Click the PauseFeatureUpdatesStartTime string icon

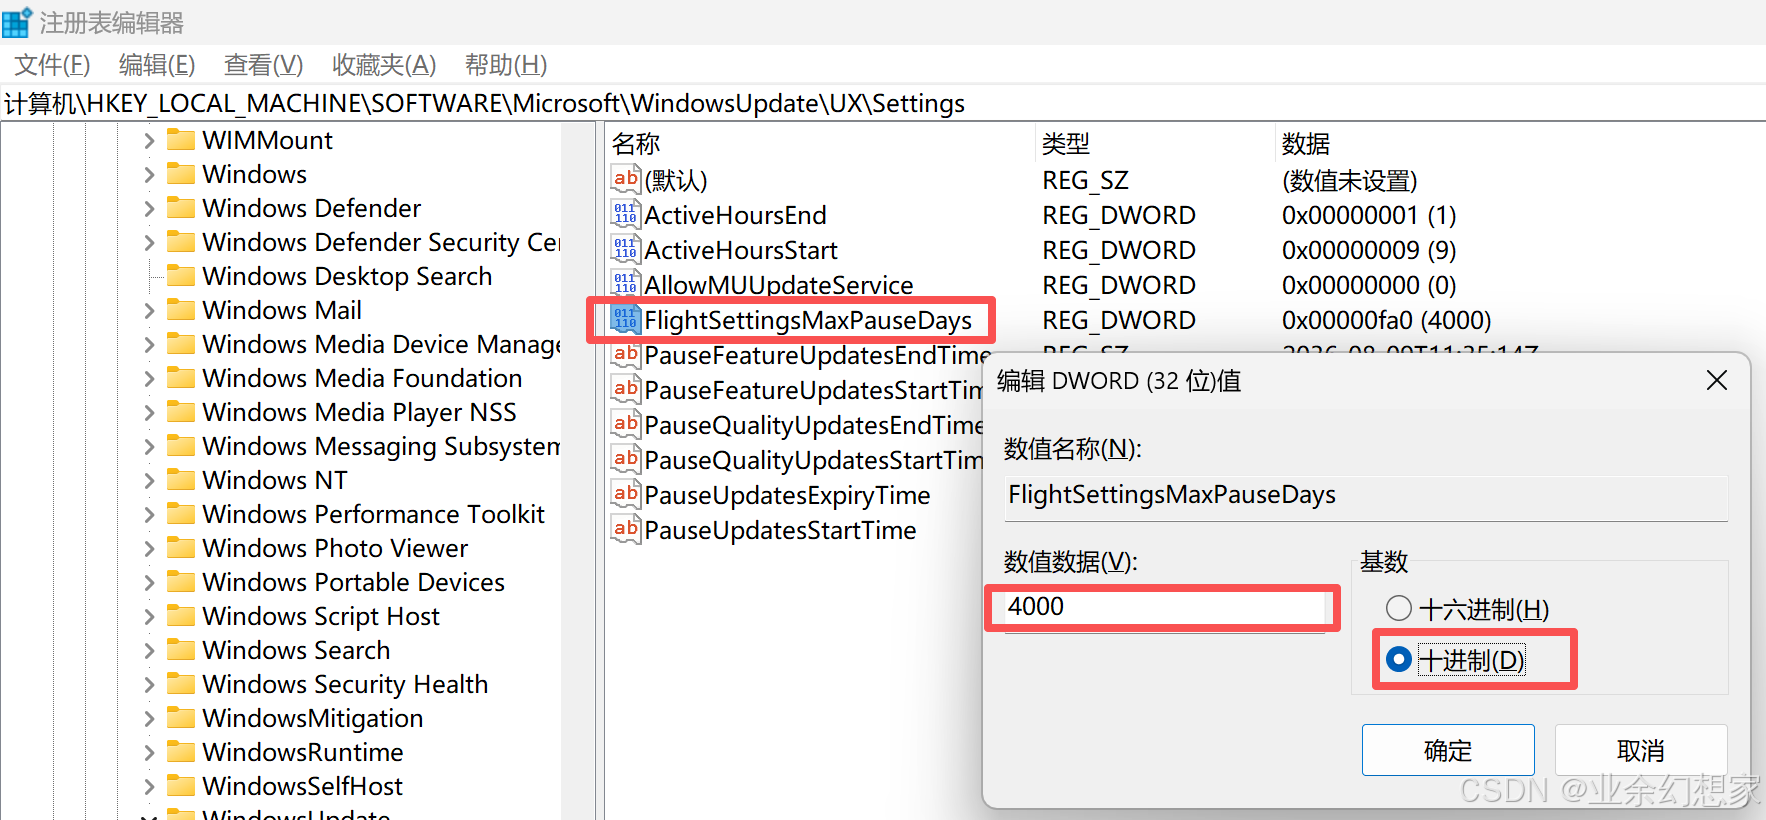pyautogui.click(x=626, y=389)
